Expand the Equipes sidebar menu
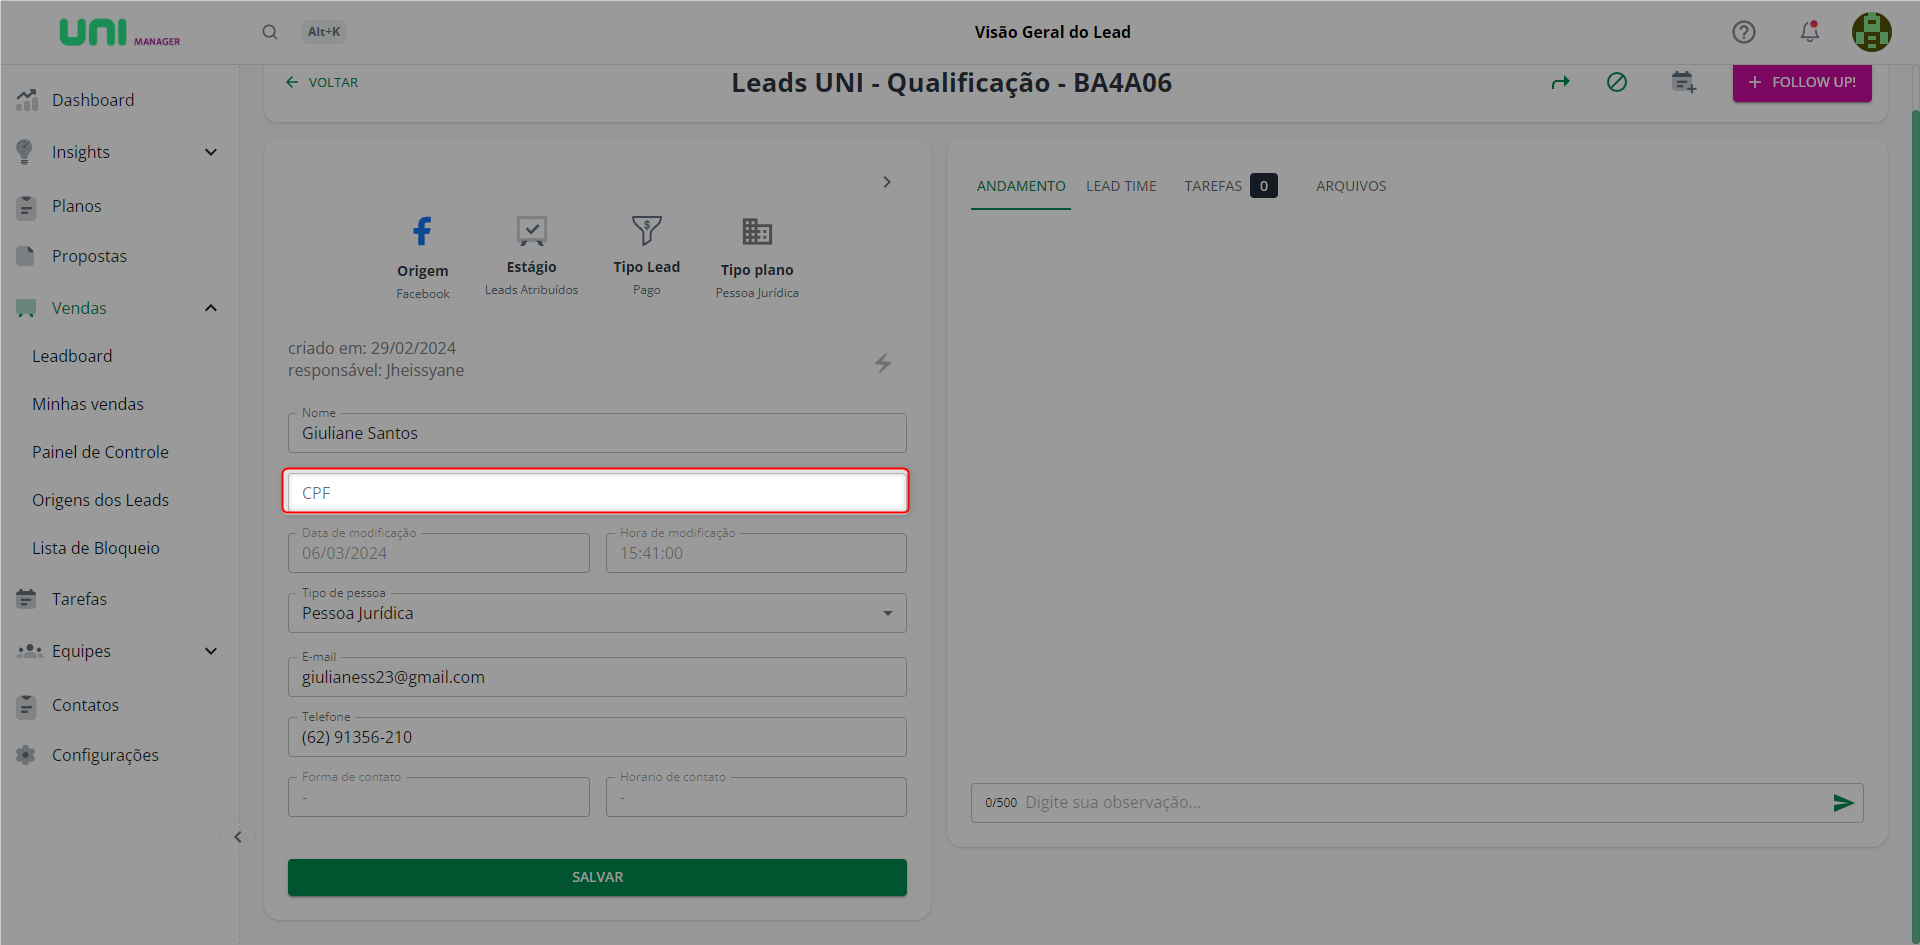The image size is (1920, 945). pos(210,651)
